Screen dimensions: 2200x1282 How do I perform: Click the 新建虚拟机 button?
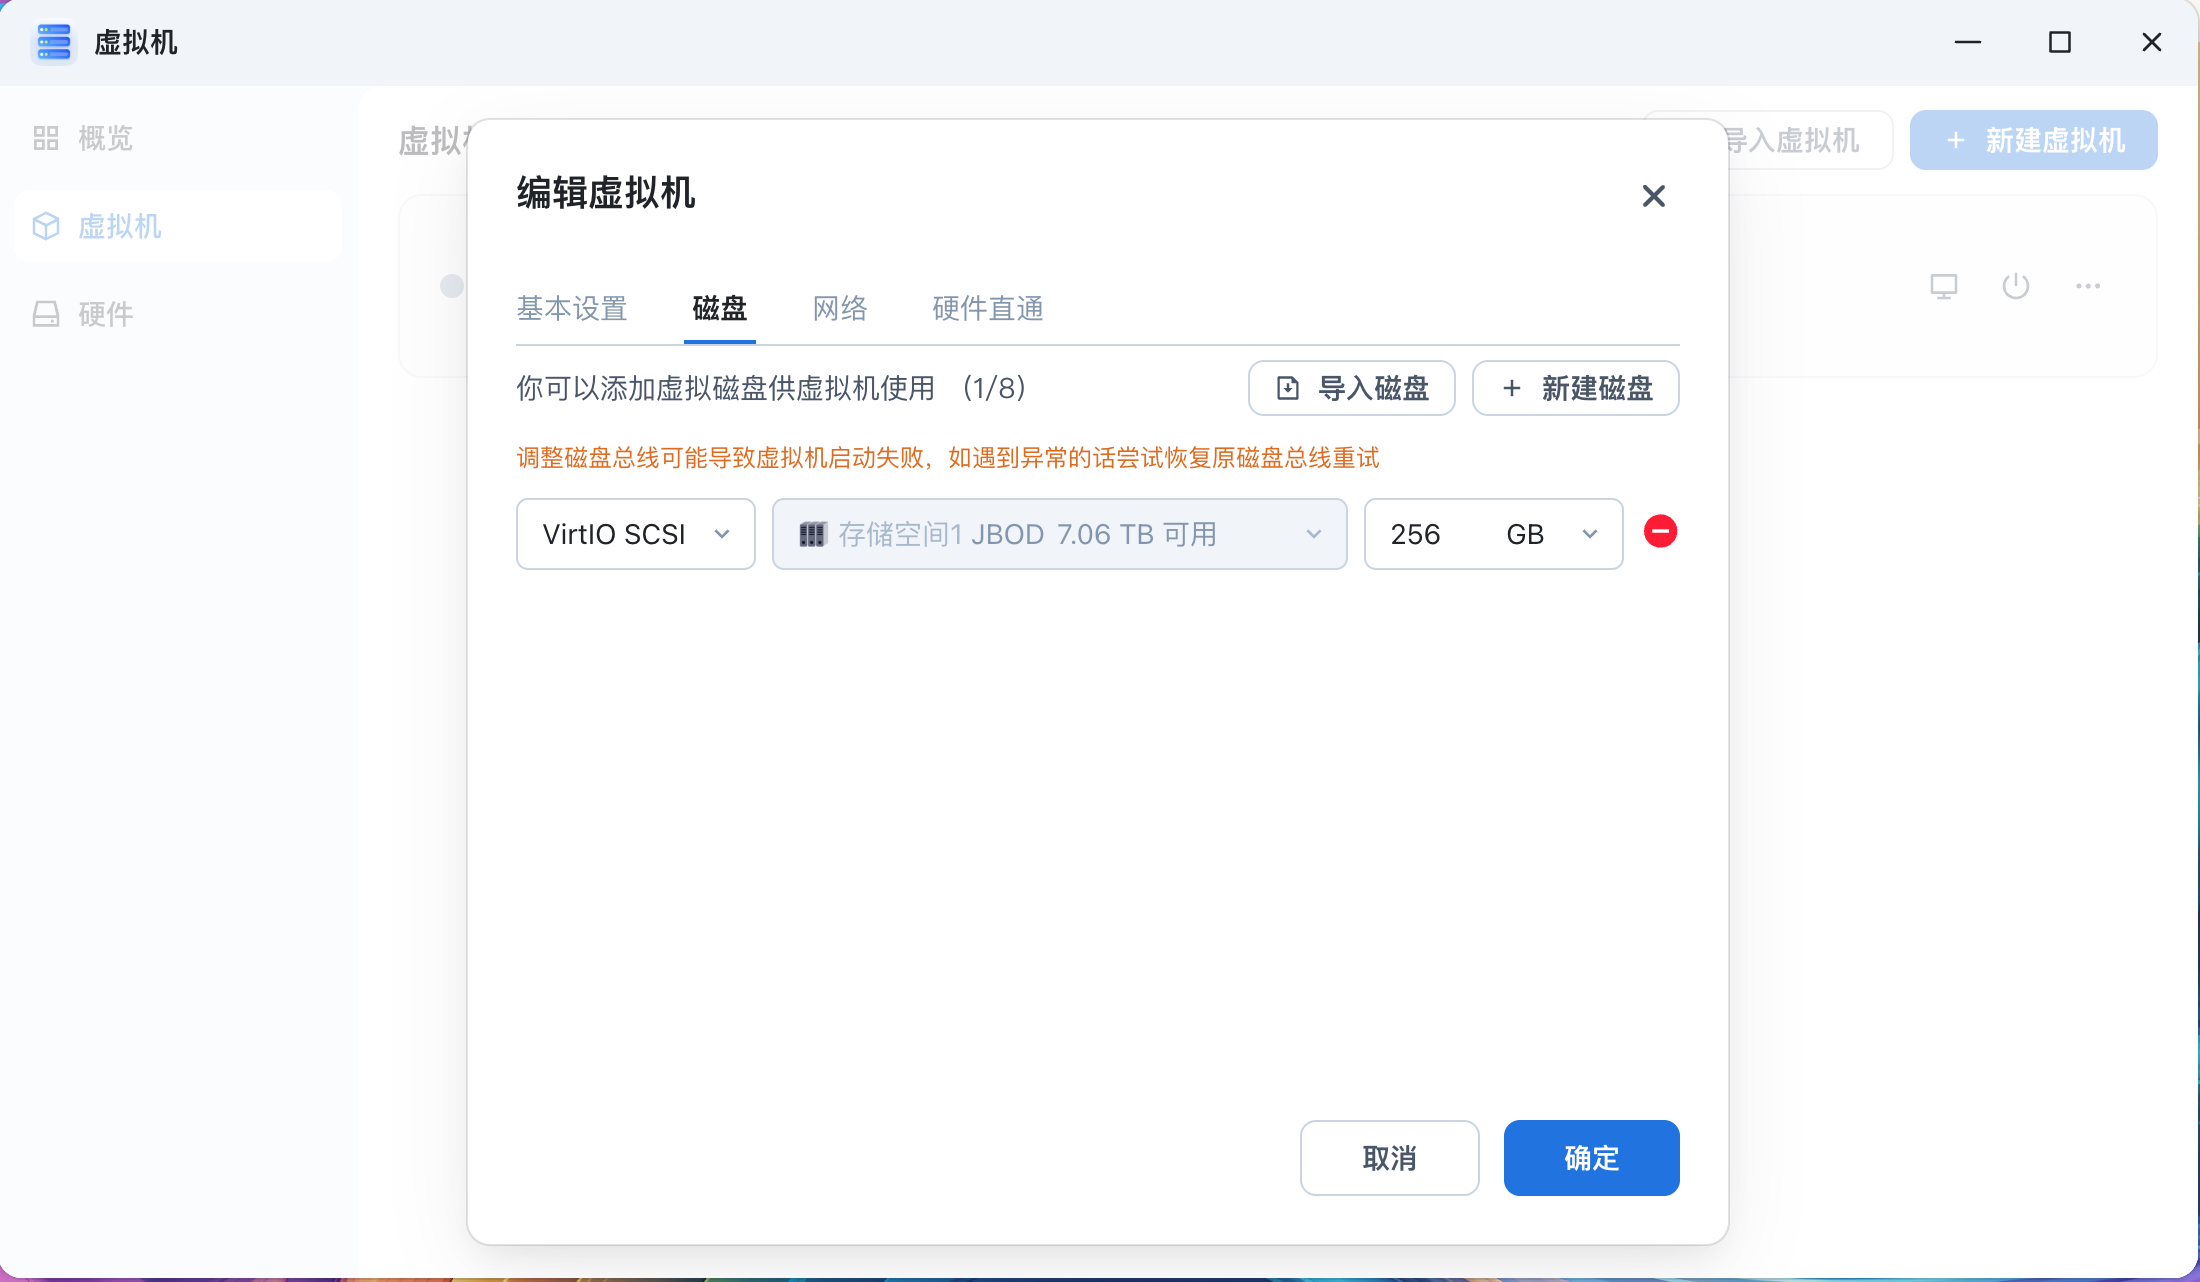2033,140
